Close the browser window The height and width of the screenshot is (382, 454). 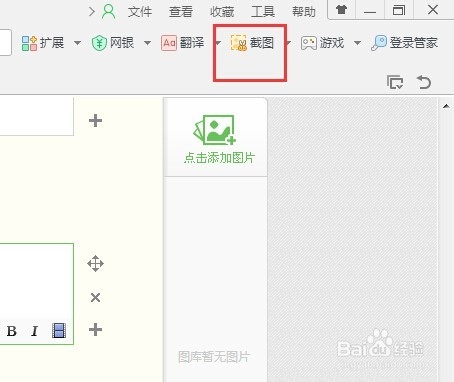(x=433, y=10)
